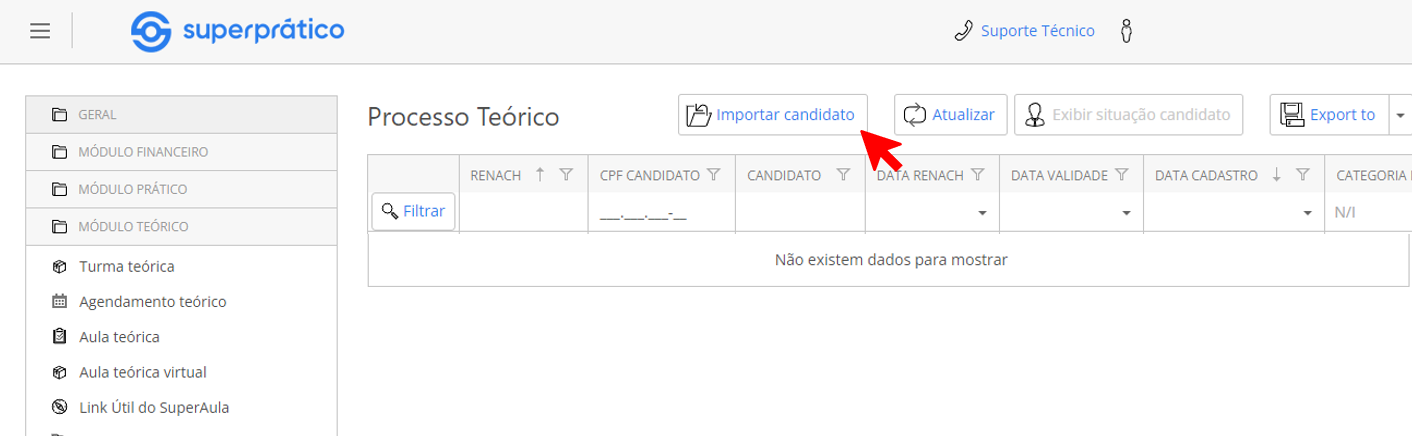Click the CPF CANDIDATO filter input field
Viewport: 1412px width, 436px height.
[x=661, y=213]
